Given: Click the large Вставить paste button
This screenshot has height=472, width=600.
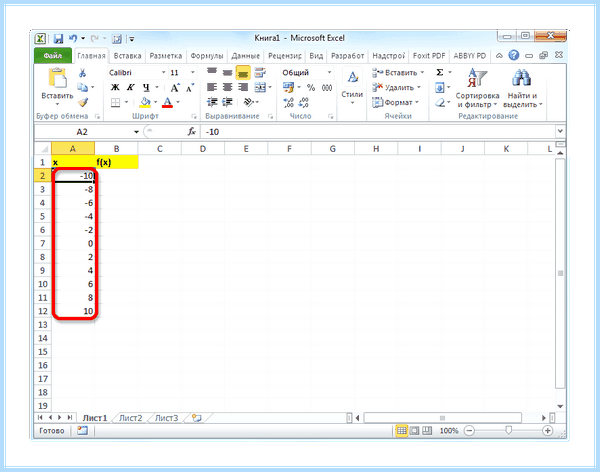Looking at the screenshot, I should tap(57, 87).
